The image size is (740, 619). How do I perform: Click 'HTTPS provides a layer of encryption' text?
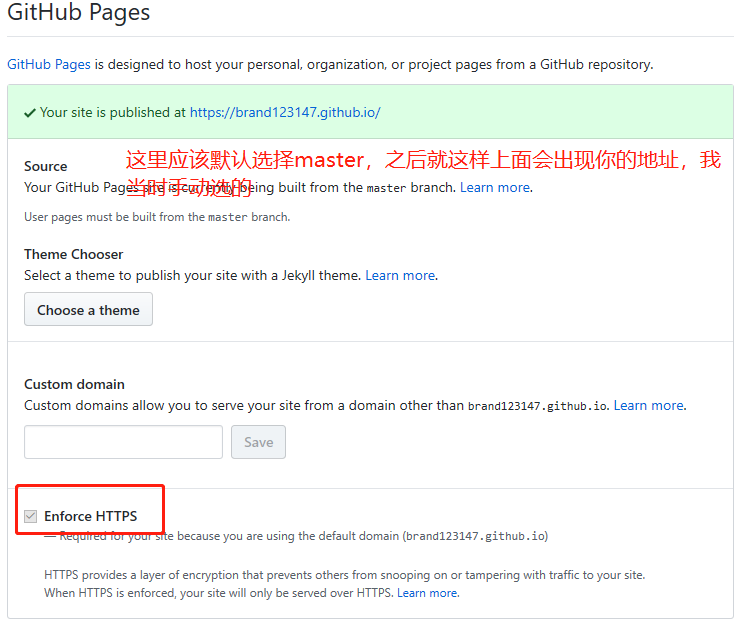tap(345, 575)
